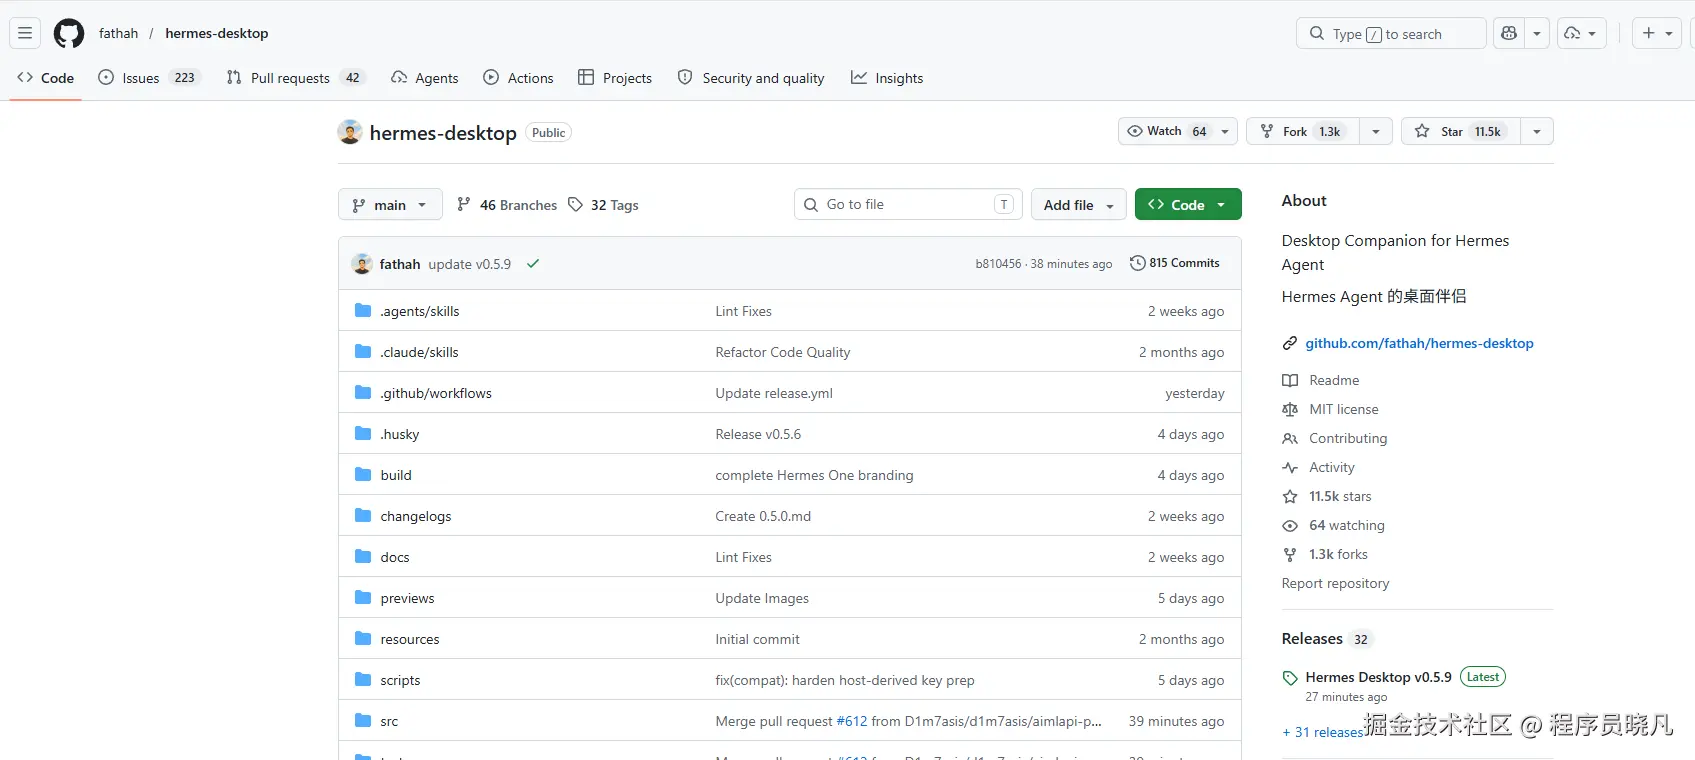Open the Issues tab
This screenshot has width=1695, height=760.
pos(149,78)
